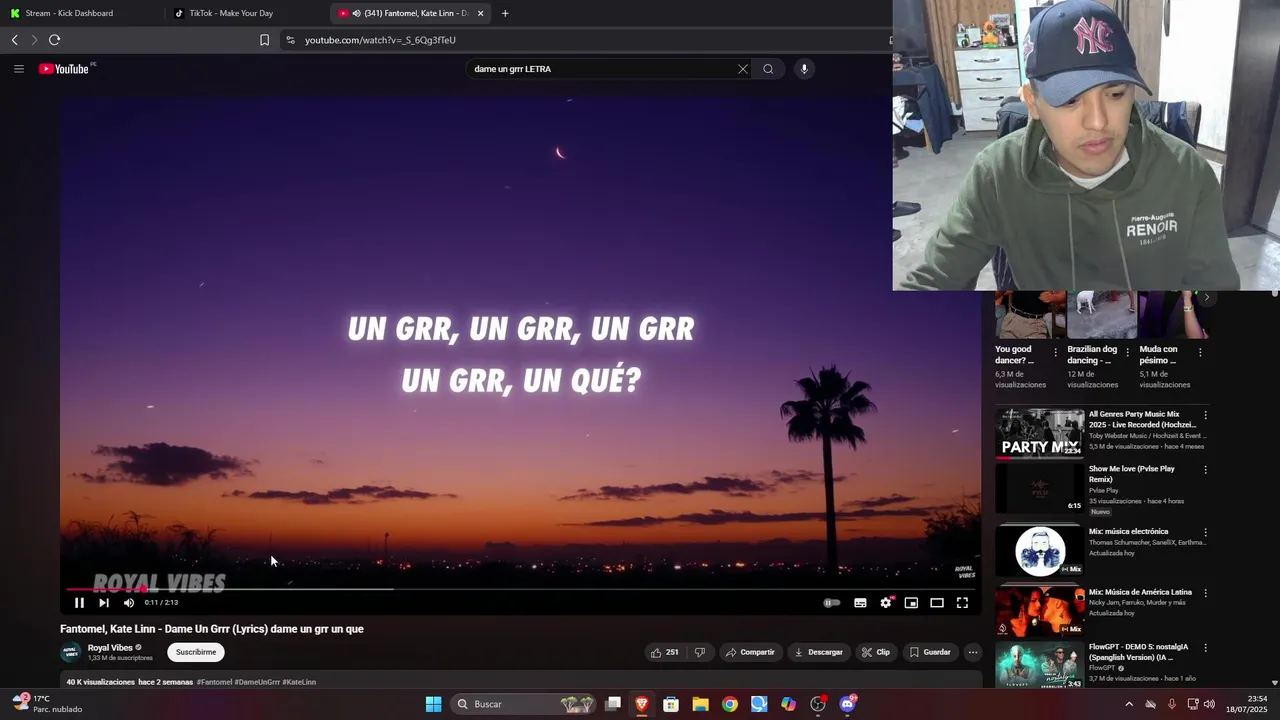Click the taskbar Buscar search box
1280x720 pixels.
pyautogui.click(x=523, y=704)
